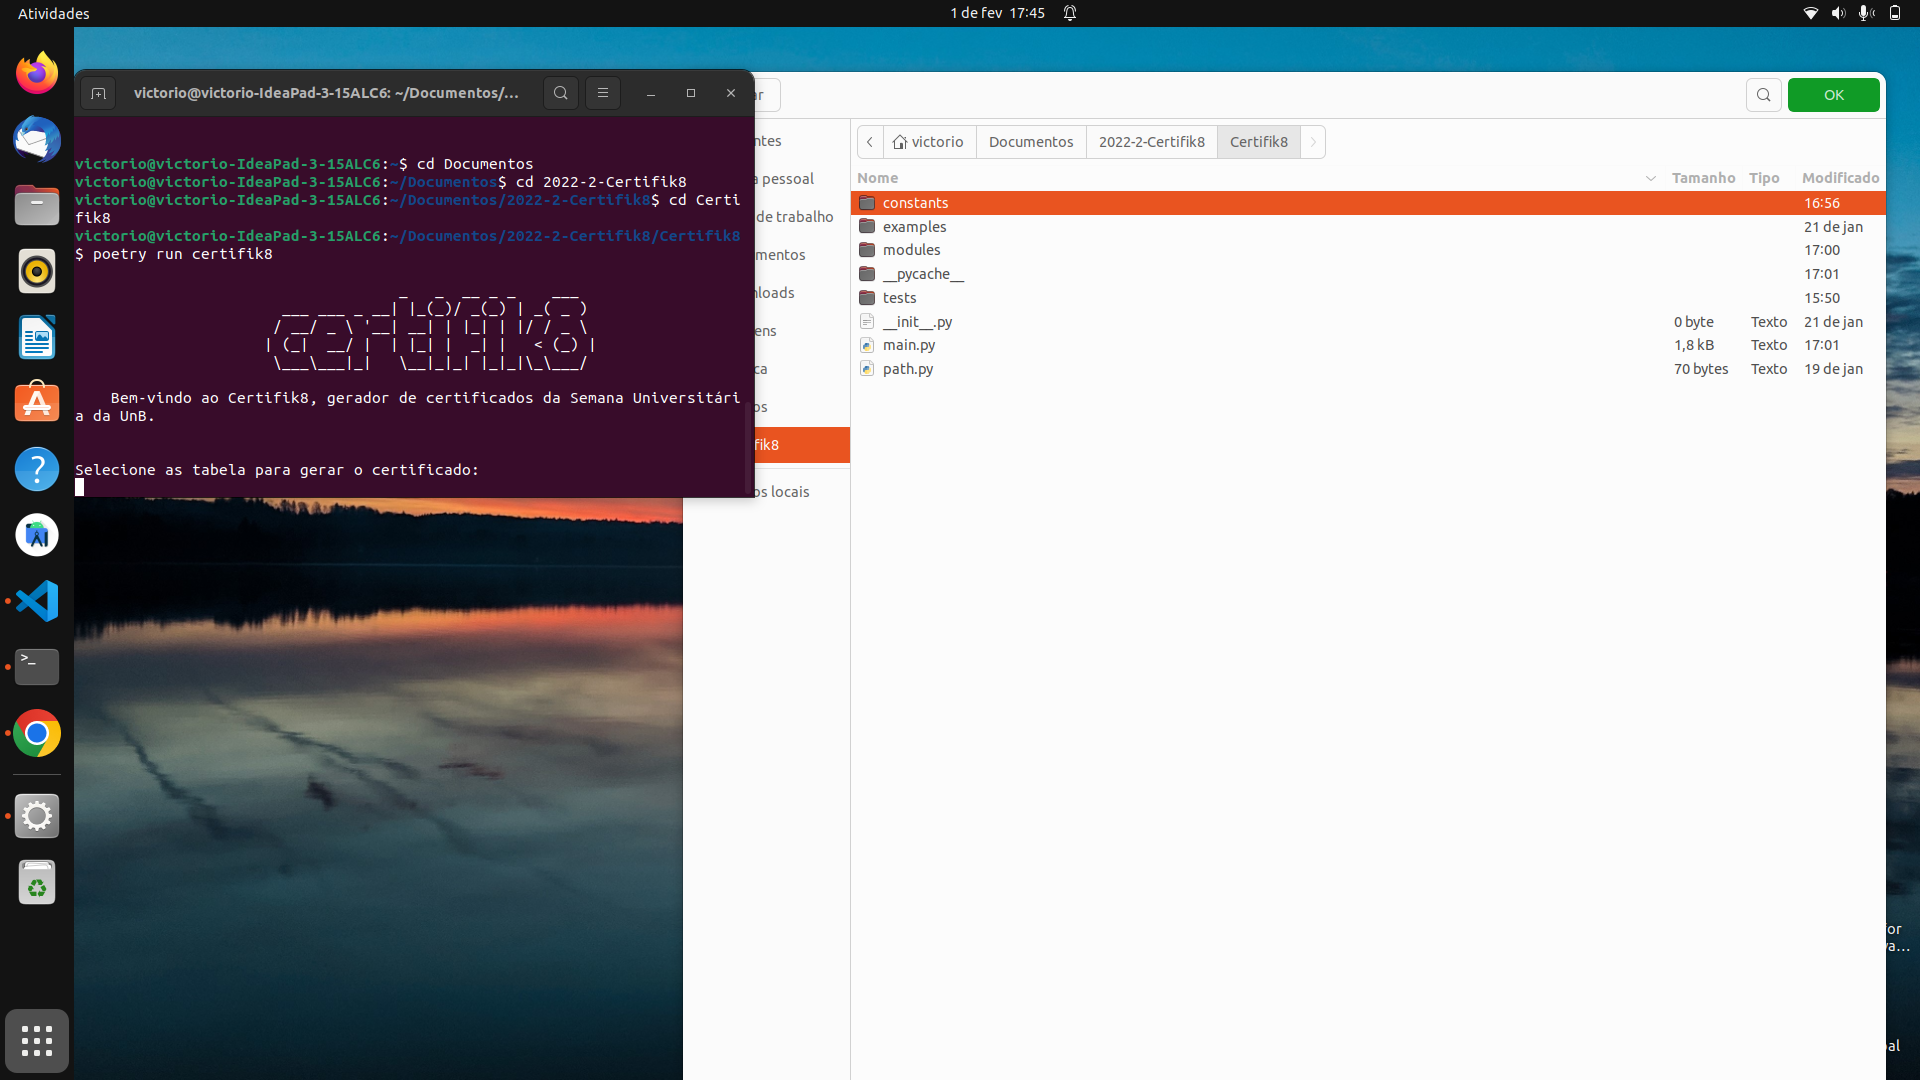Open the Trash in the dock

[37, 883]
